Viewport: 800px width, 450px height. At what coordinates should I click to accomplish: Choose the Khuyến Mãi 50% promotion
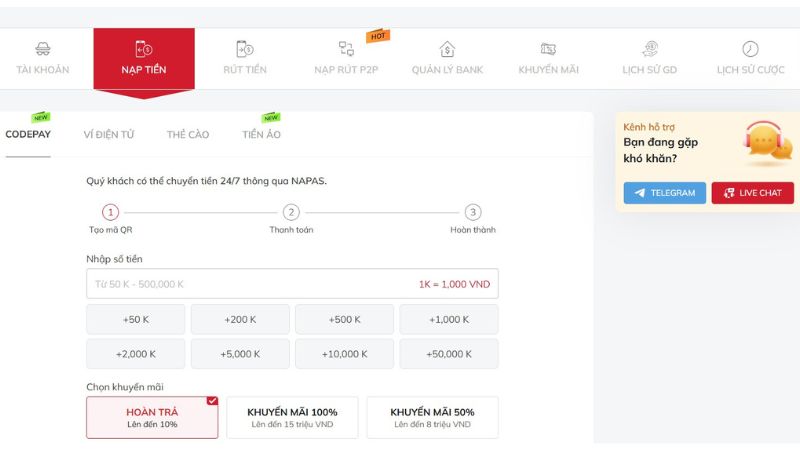pyautogui.click(x=432, y=417)
